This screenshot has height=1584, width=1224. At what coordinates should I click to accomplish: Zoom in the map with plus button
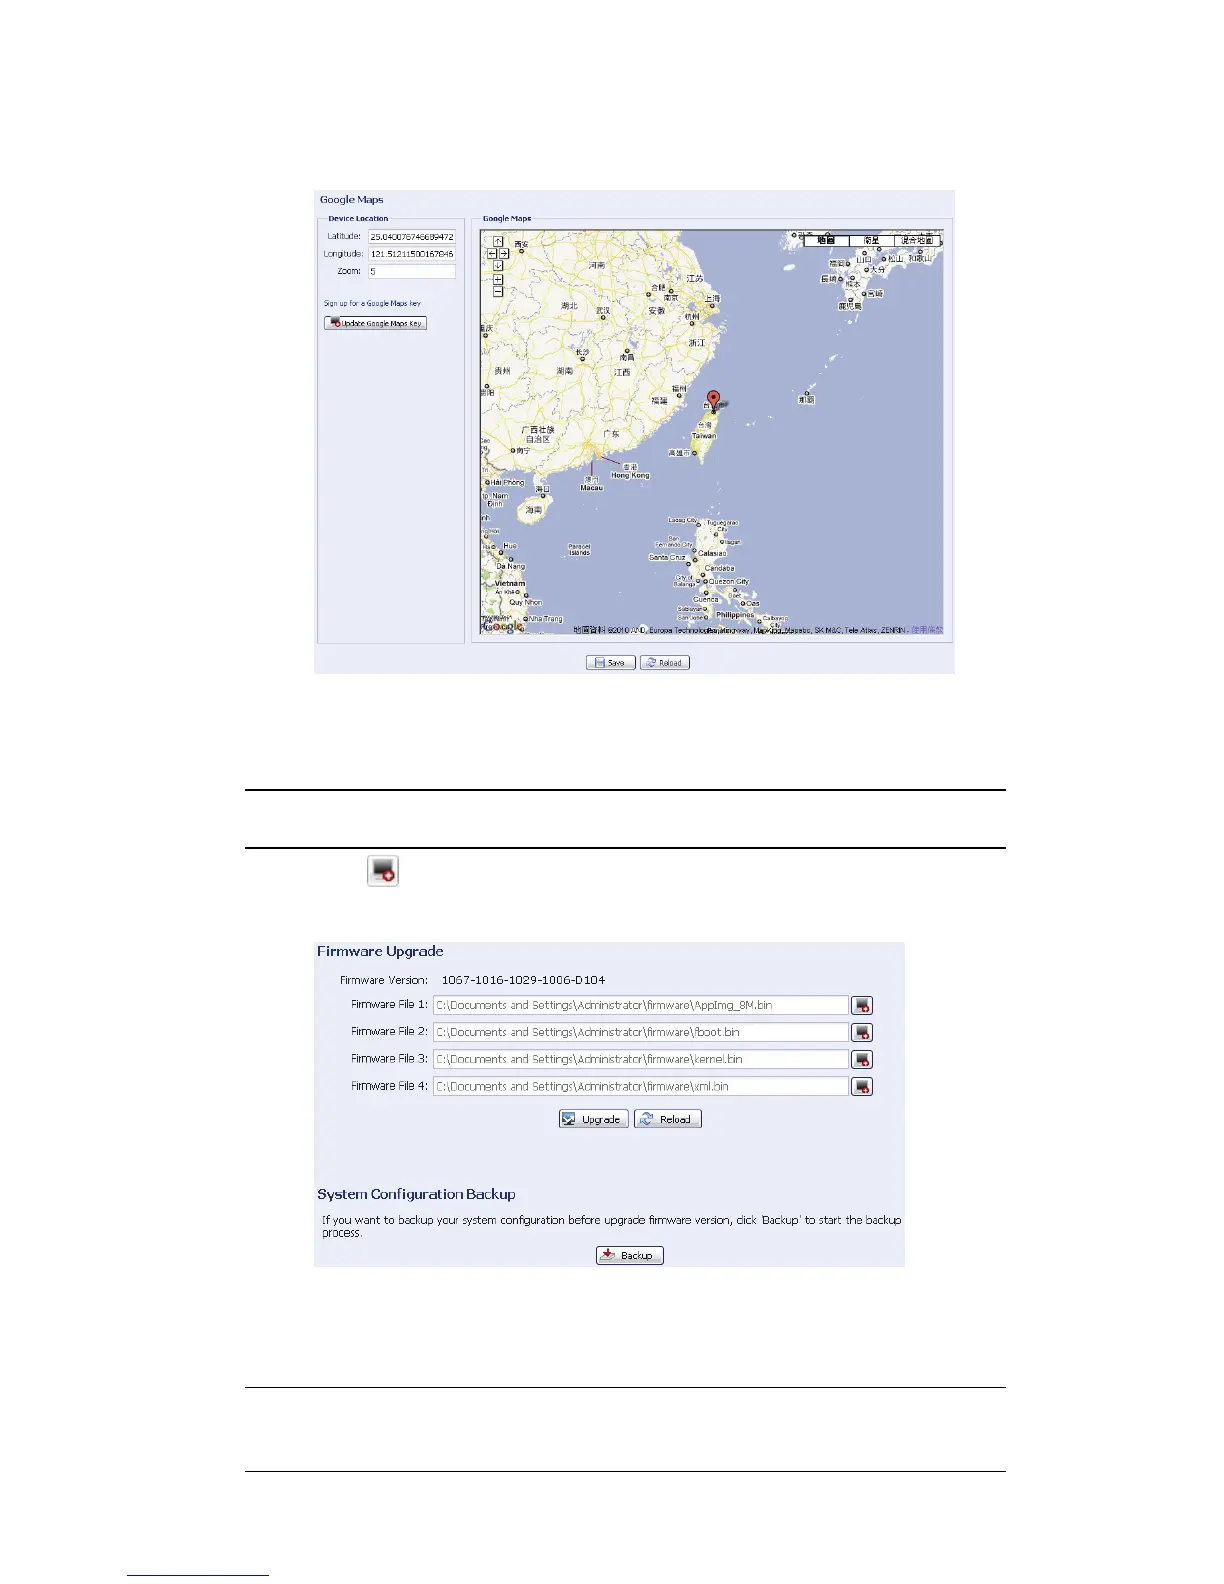point(498,280)
